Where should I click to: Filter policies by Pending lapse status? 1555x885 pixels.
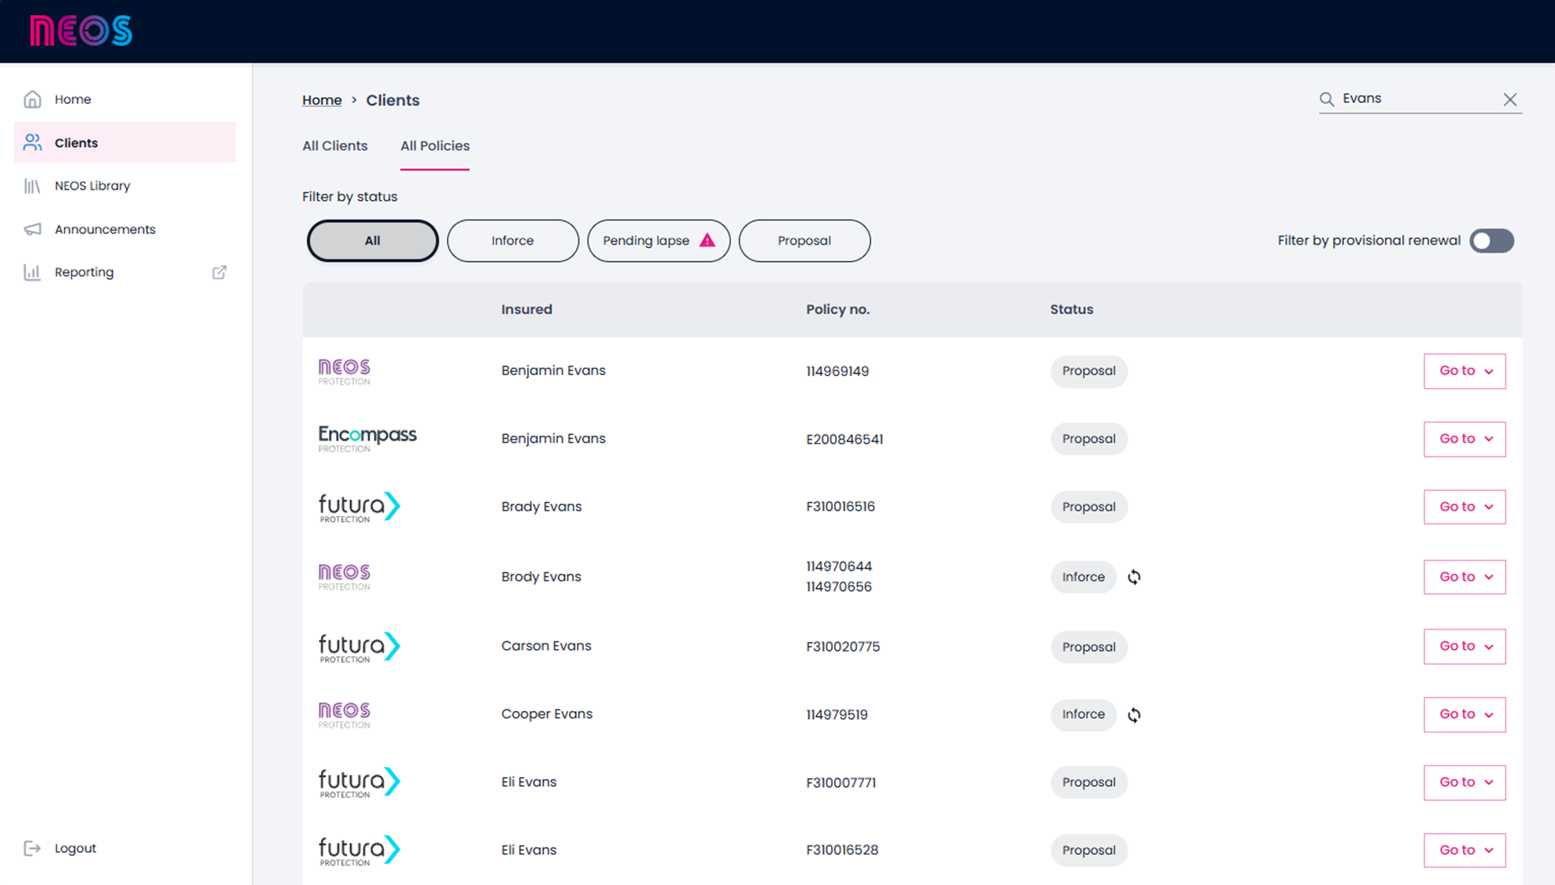658,241
